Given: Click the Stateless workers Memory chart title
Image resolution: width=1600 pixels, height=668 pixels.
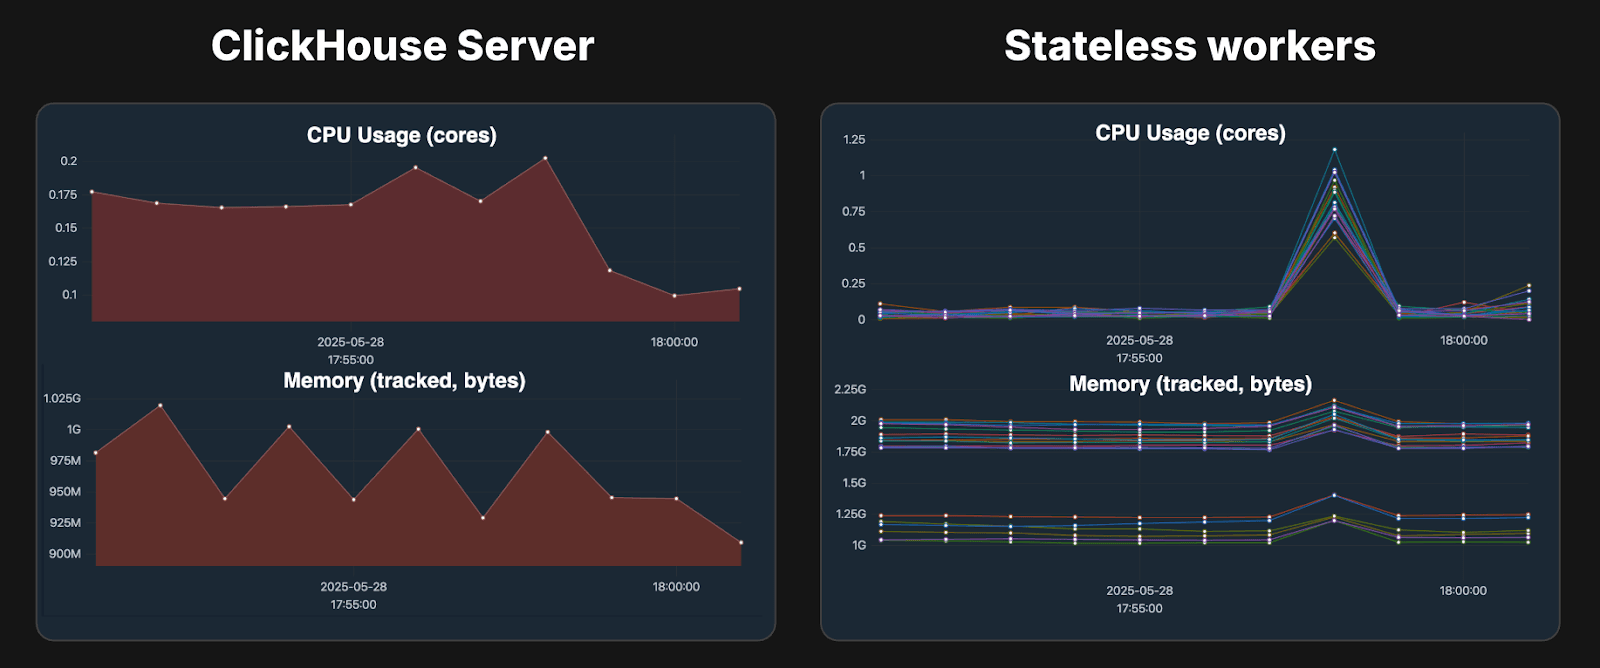Looking at the screenshot, I should 1190,384.
